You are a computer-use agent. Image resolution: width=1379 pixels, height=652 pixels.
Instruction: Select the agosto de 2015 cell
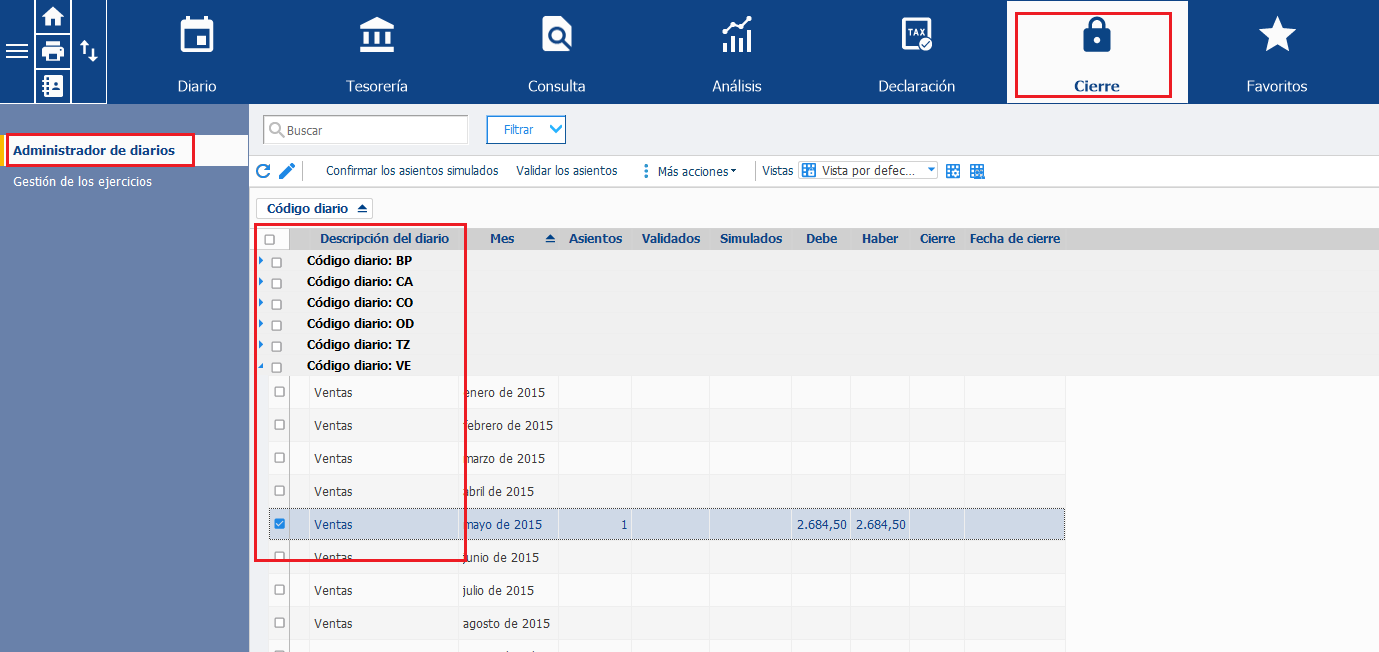click(508, 623)
